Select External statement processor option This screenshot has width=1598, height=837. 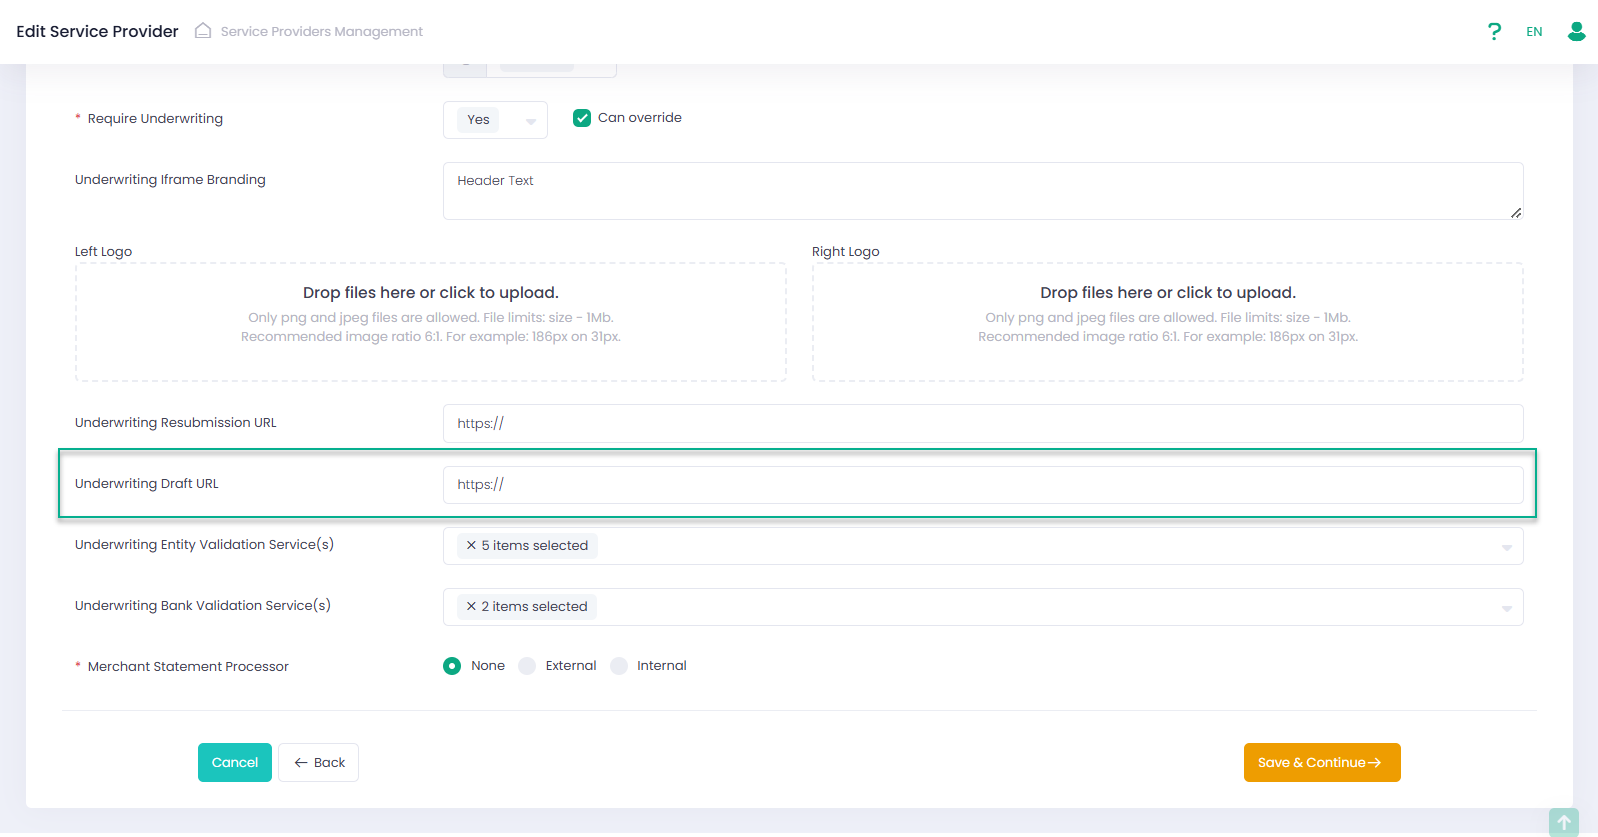(x=527, y=666)
